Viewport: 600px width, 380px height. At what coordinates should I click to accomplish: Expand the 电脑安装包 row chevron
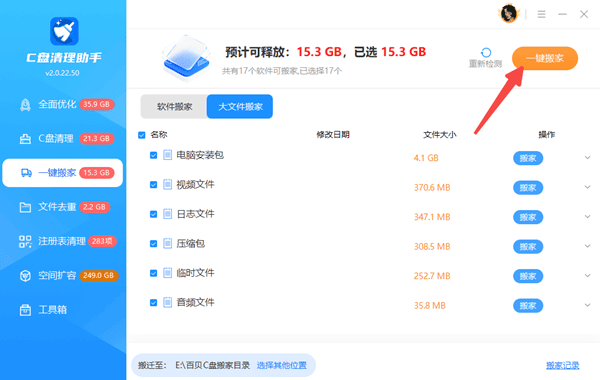[587, 158]
